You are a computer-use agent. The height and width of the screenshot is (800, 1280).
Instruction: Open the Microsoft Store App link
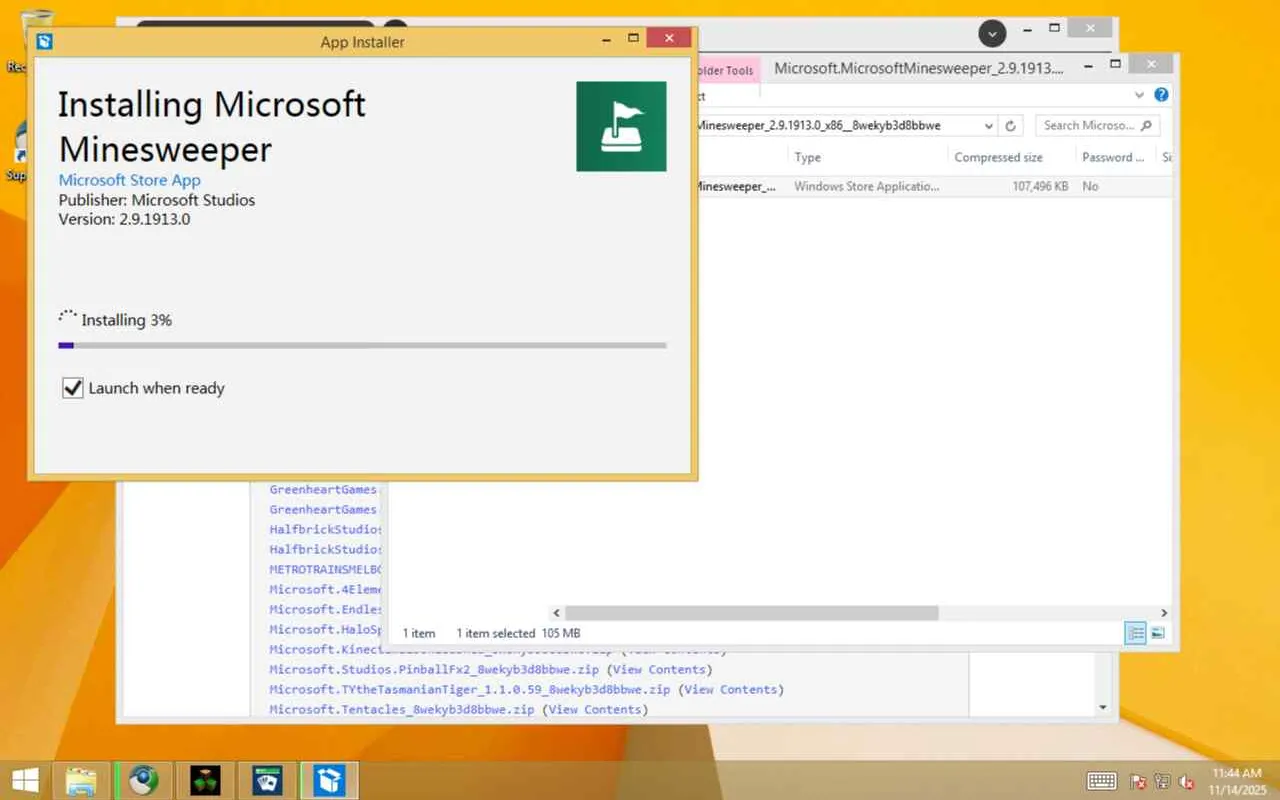pyautogui.click(x=129, y=180)
